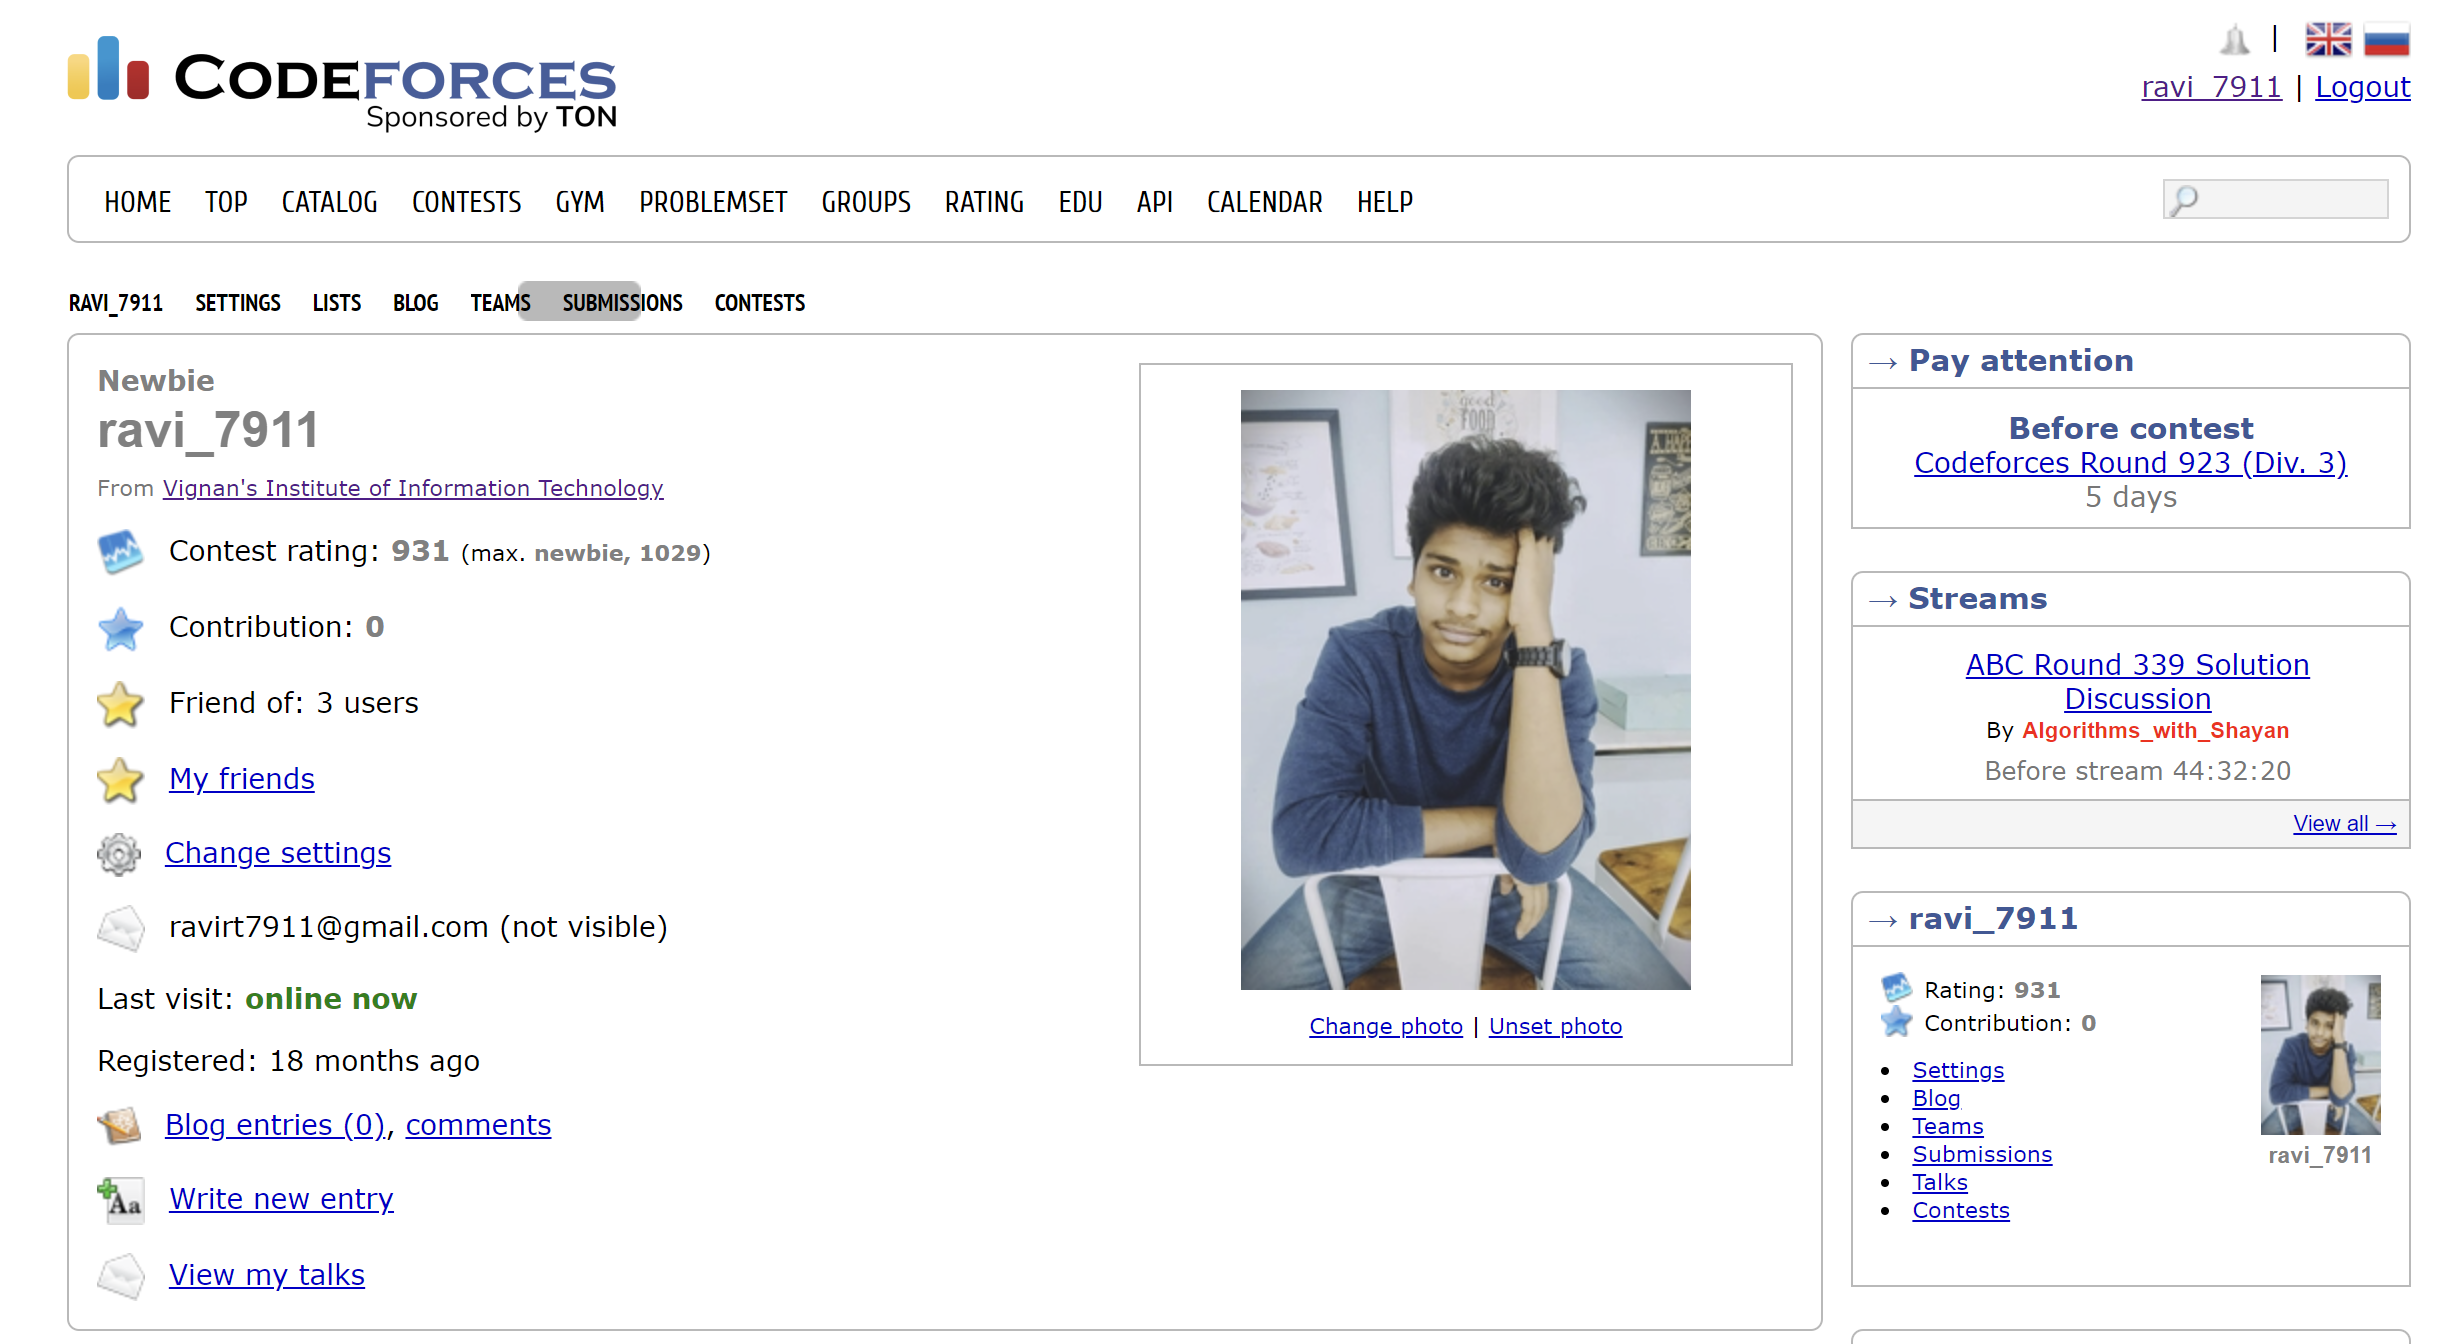Screen dimensions: 2464x1344
Task: Open the notifications bell icon
Action: pos(2234,40)
